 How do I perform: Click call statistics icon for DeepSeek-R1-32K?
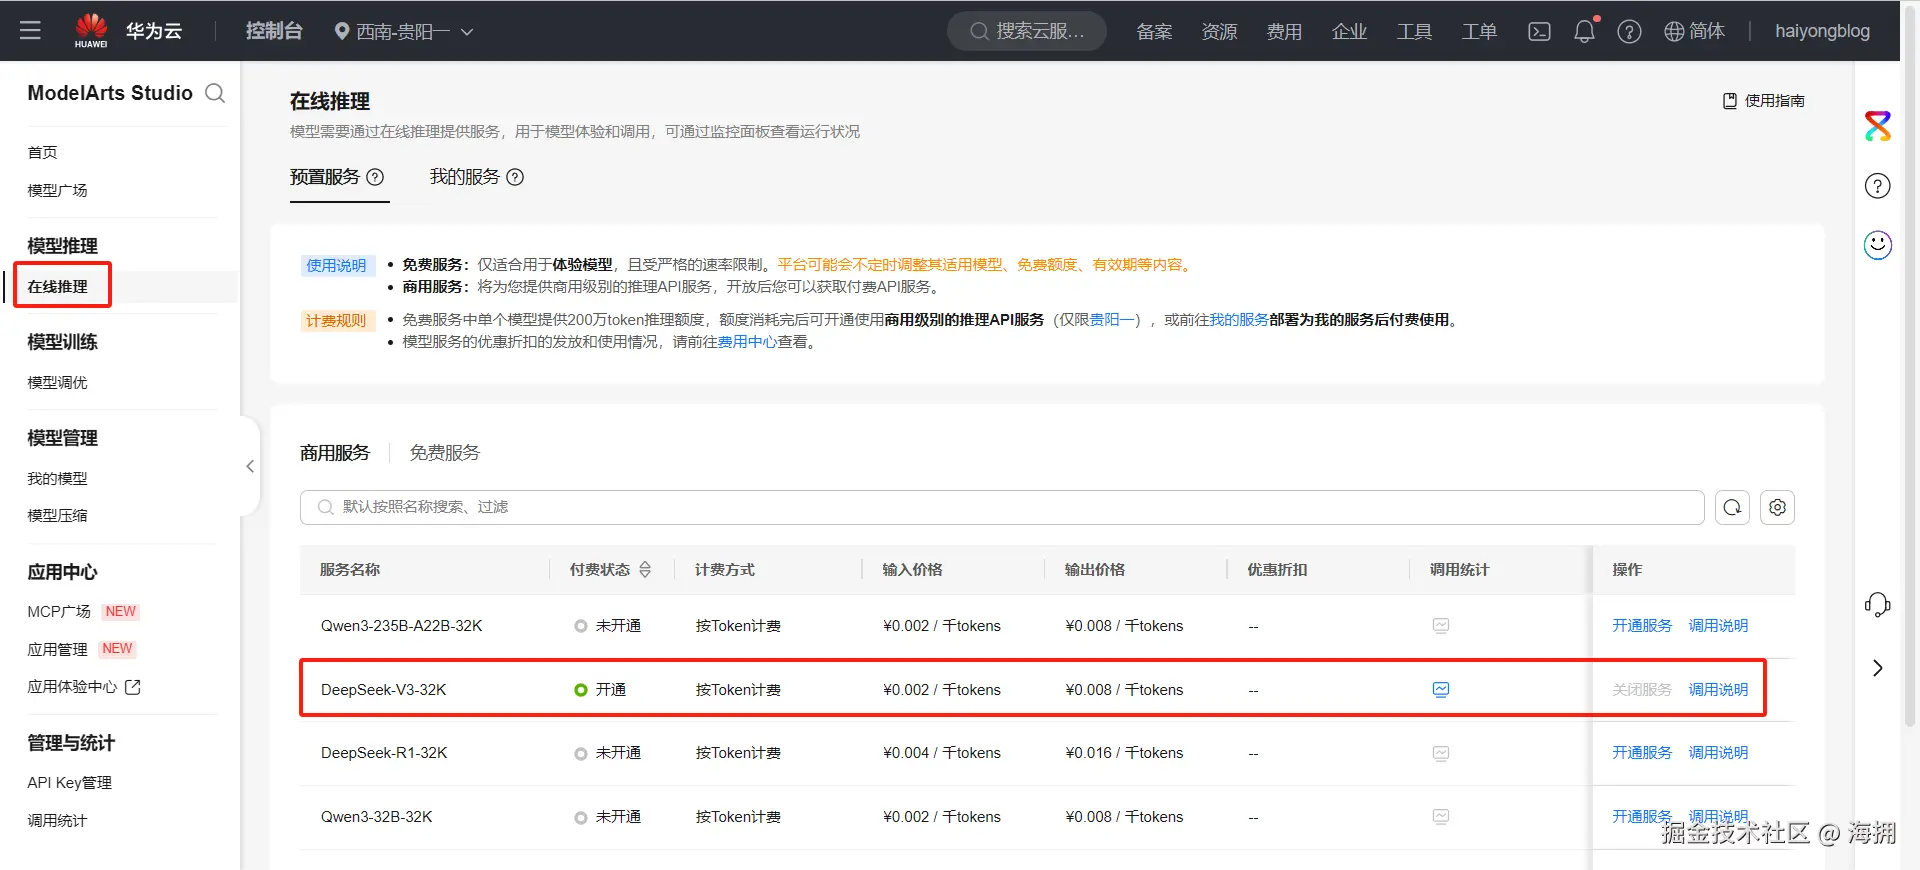point(1441,753)
